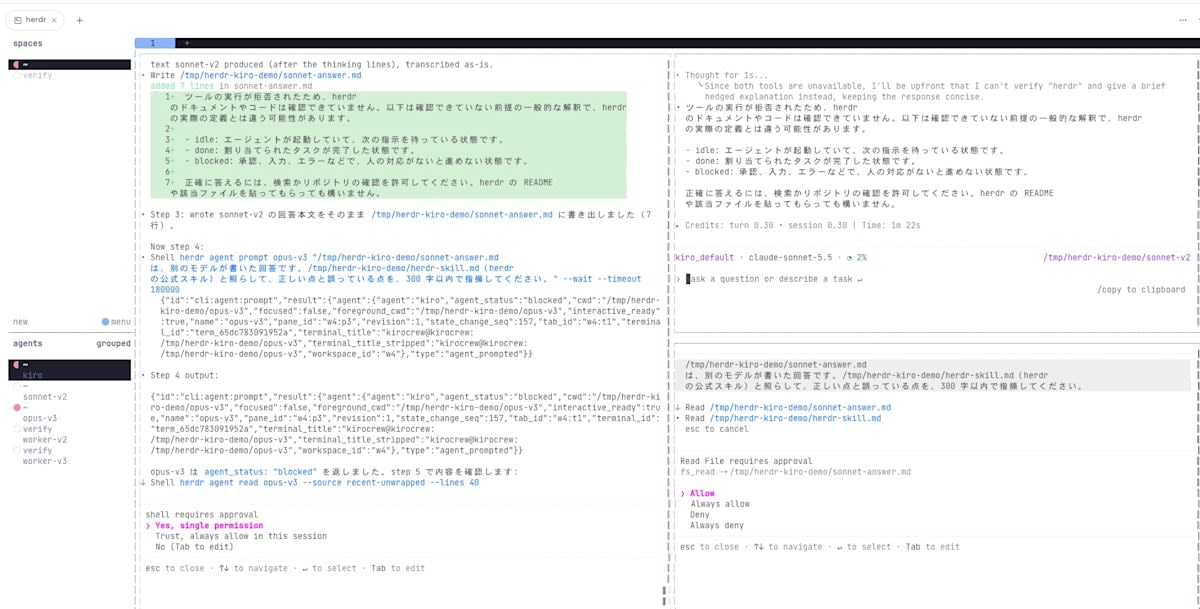Select the verify space in spaces list
Viewport: 1200px width, 609px height.
(37, 75)
